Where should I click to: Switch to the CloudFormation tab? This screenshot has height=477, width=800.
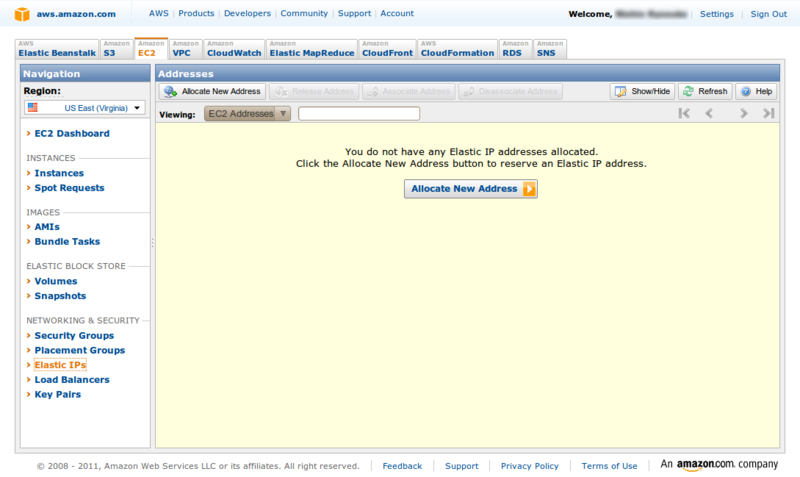457,49
